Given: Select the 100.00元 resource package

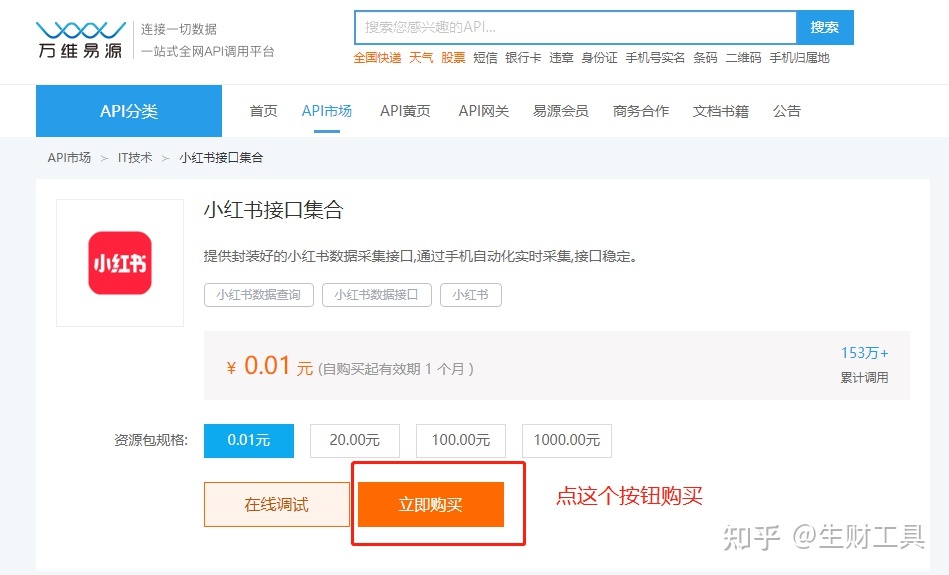Looking at the screenshot, I should 461,441.
